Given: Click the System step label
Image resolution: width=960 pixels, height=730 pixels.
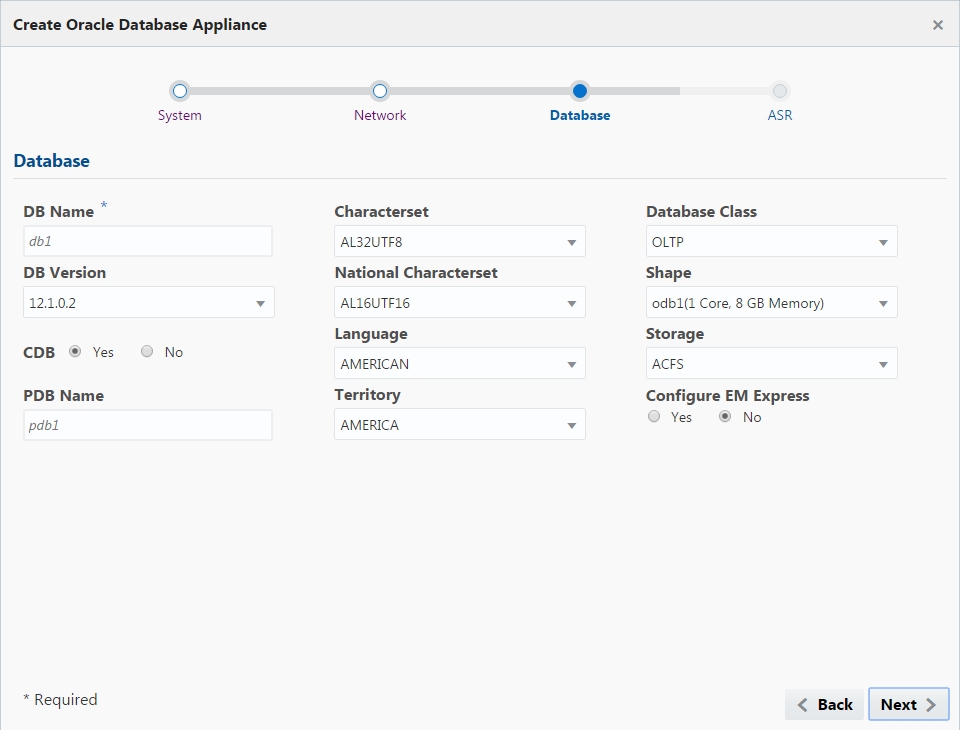Looking at the screenshot, I should click(x=179, y=115).
